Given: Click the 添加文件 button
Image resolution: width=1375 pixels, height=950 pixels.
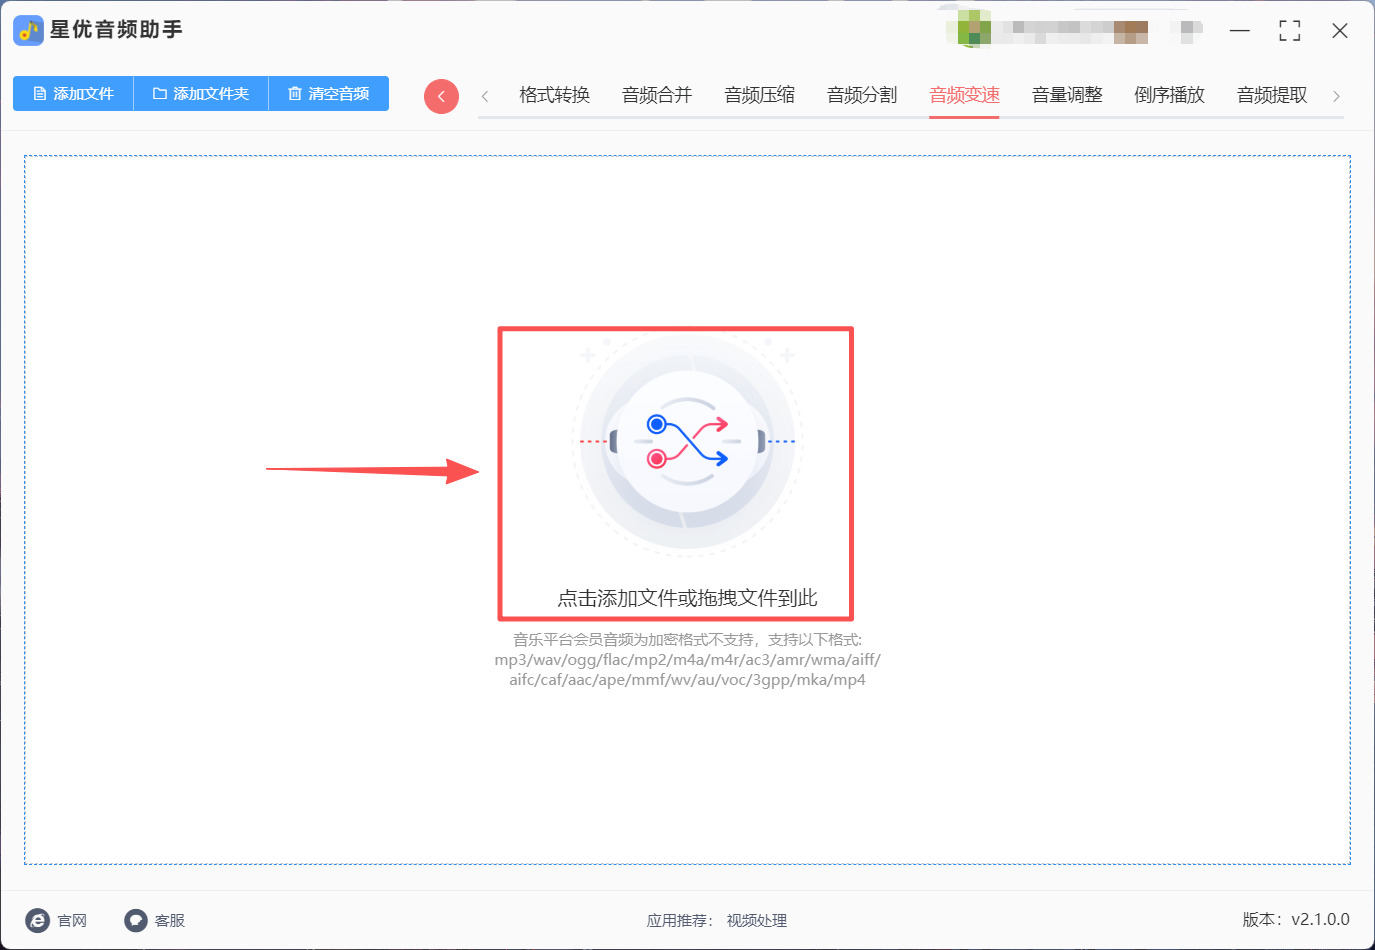Looking at the screenshot, I should pyautogui.click(x=73, y=94).
